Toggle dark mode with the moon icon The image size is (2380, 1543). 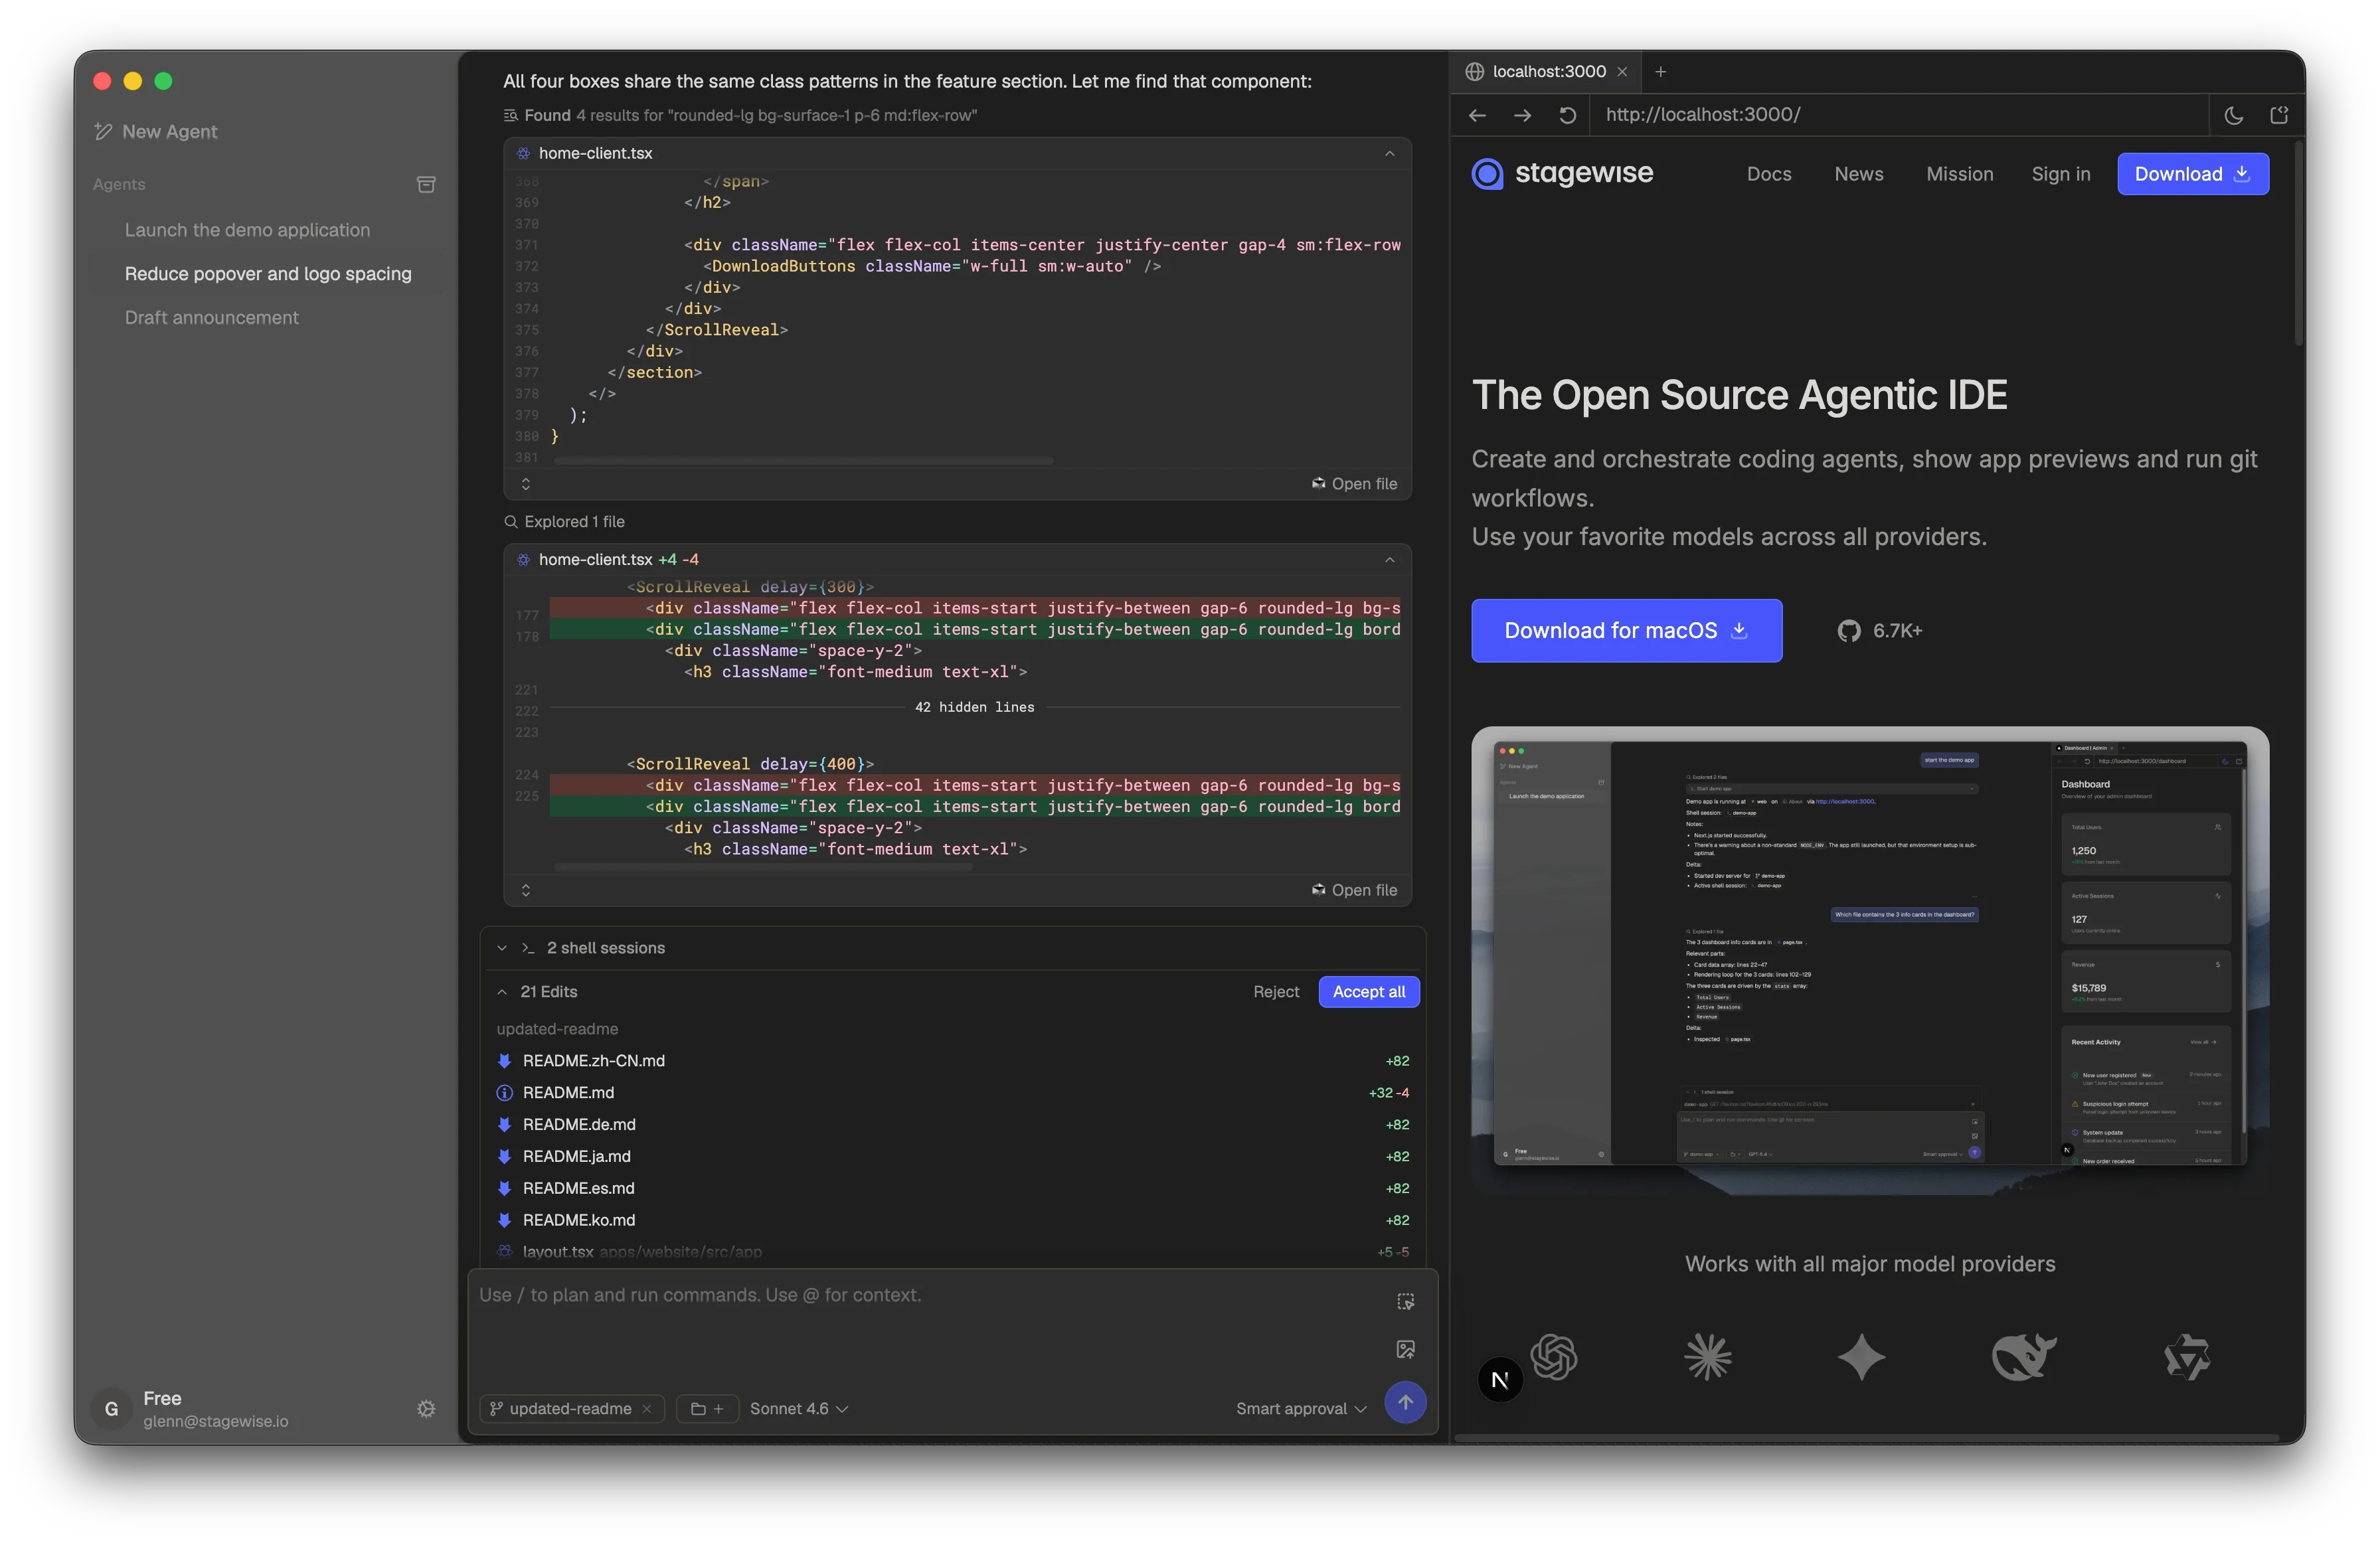(2233, 115)
